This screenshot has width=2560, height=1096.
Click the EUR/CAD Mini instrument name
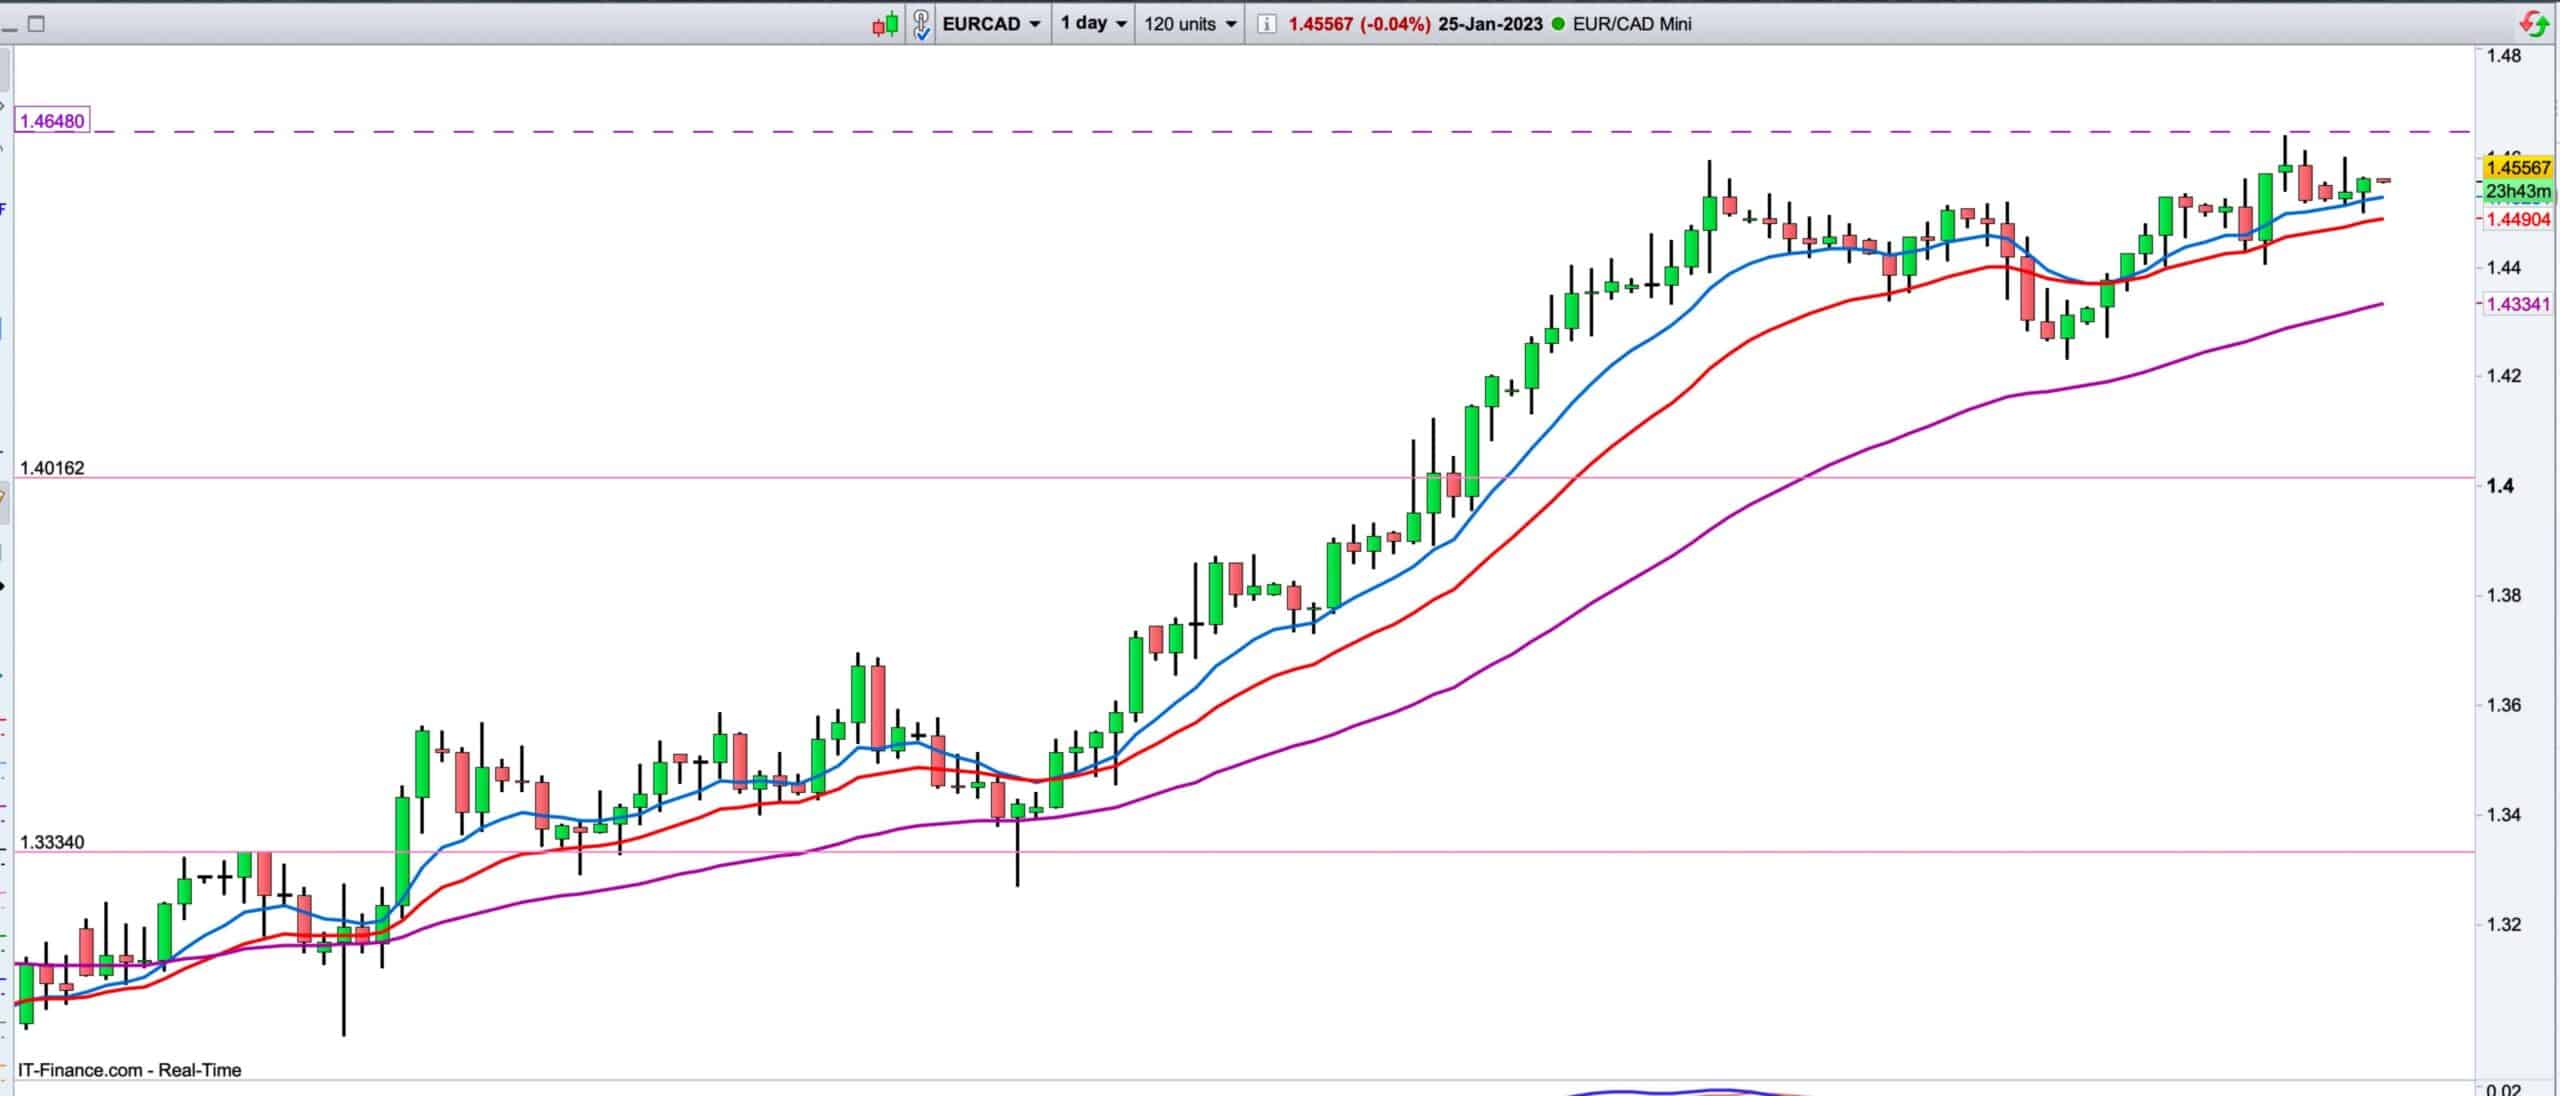pyautogui.click(x=1632, y=24)
